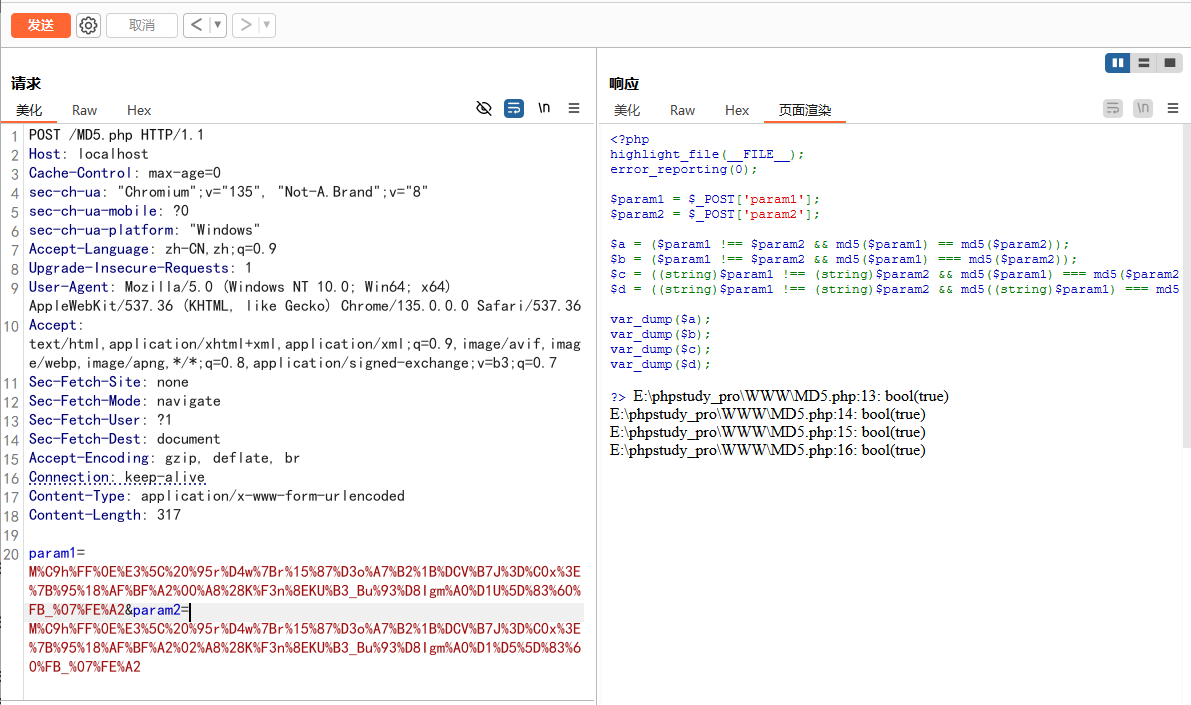Select the top-bottom split layout icon
This screenshot has width=1191, height=705.
tap(1144, 63)
